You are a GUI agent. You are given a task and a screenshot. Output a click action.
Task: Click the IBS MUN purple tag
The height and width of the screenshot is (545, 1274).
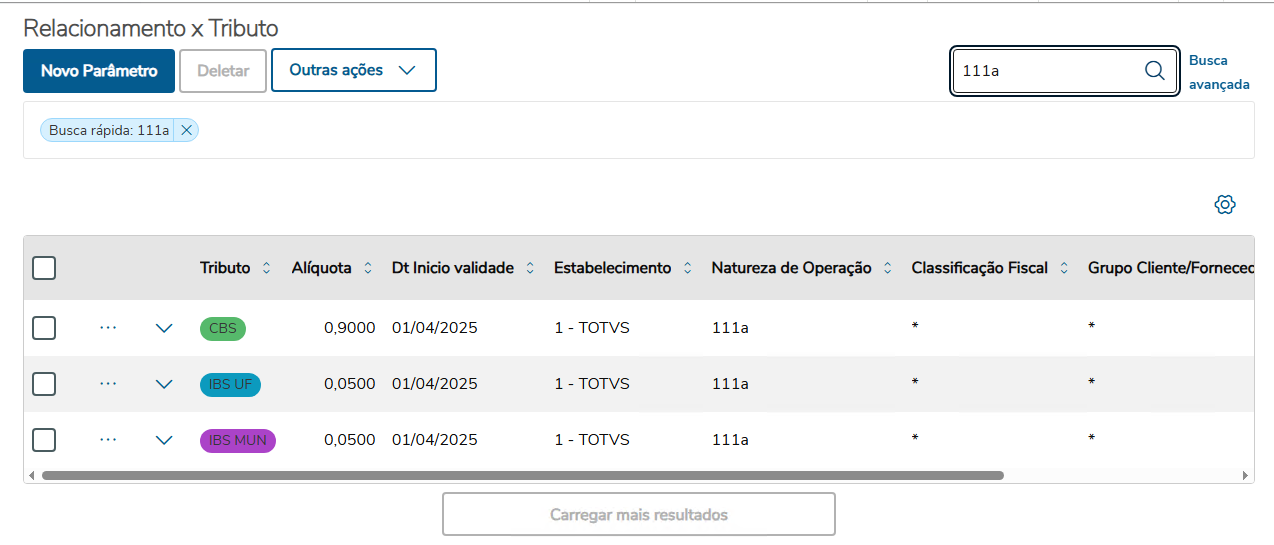click(x=237, y=440)
